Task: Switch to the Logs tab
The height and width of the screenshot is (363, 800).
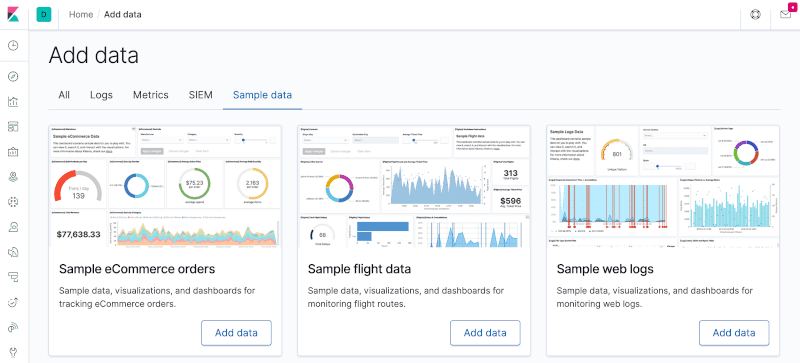Action: tap(102, 95)
